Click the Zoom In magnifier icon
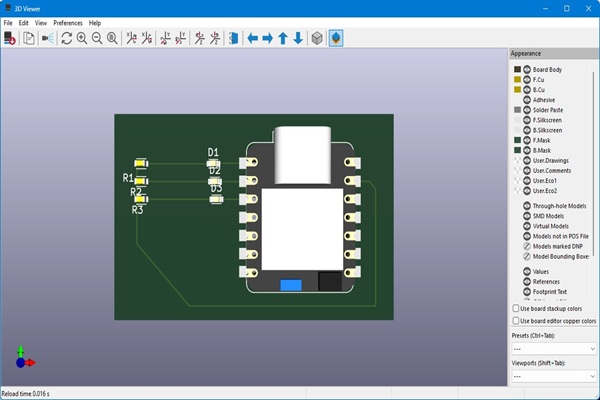Image resolution: width=600 pixels, height=400 pixels. coord(82,38)
